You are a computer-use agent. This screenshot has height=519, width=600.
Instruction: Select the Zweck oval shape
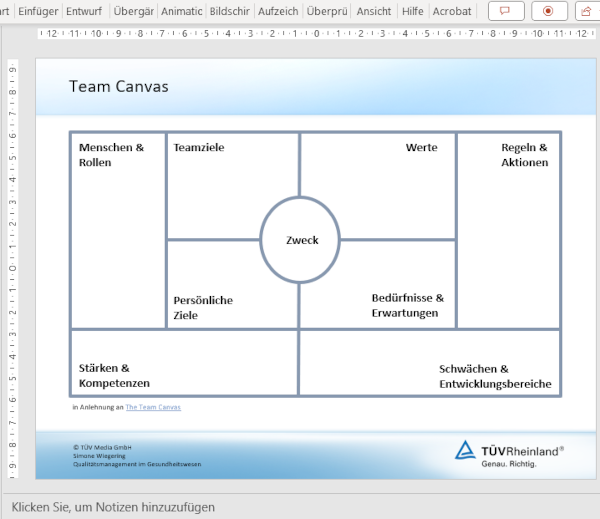pos(301,240)
